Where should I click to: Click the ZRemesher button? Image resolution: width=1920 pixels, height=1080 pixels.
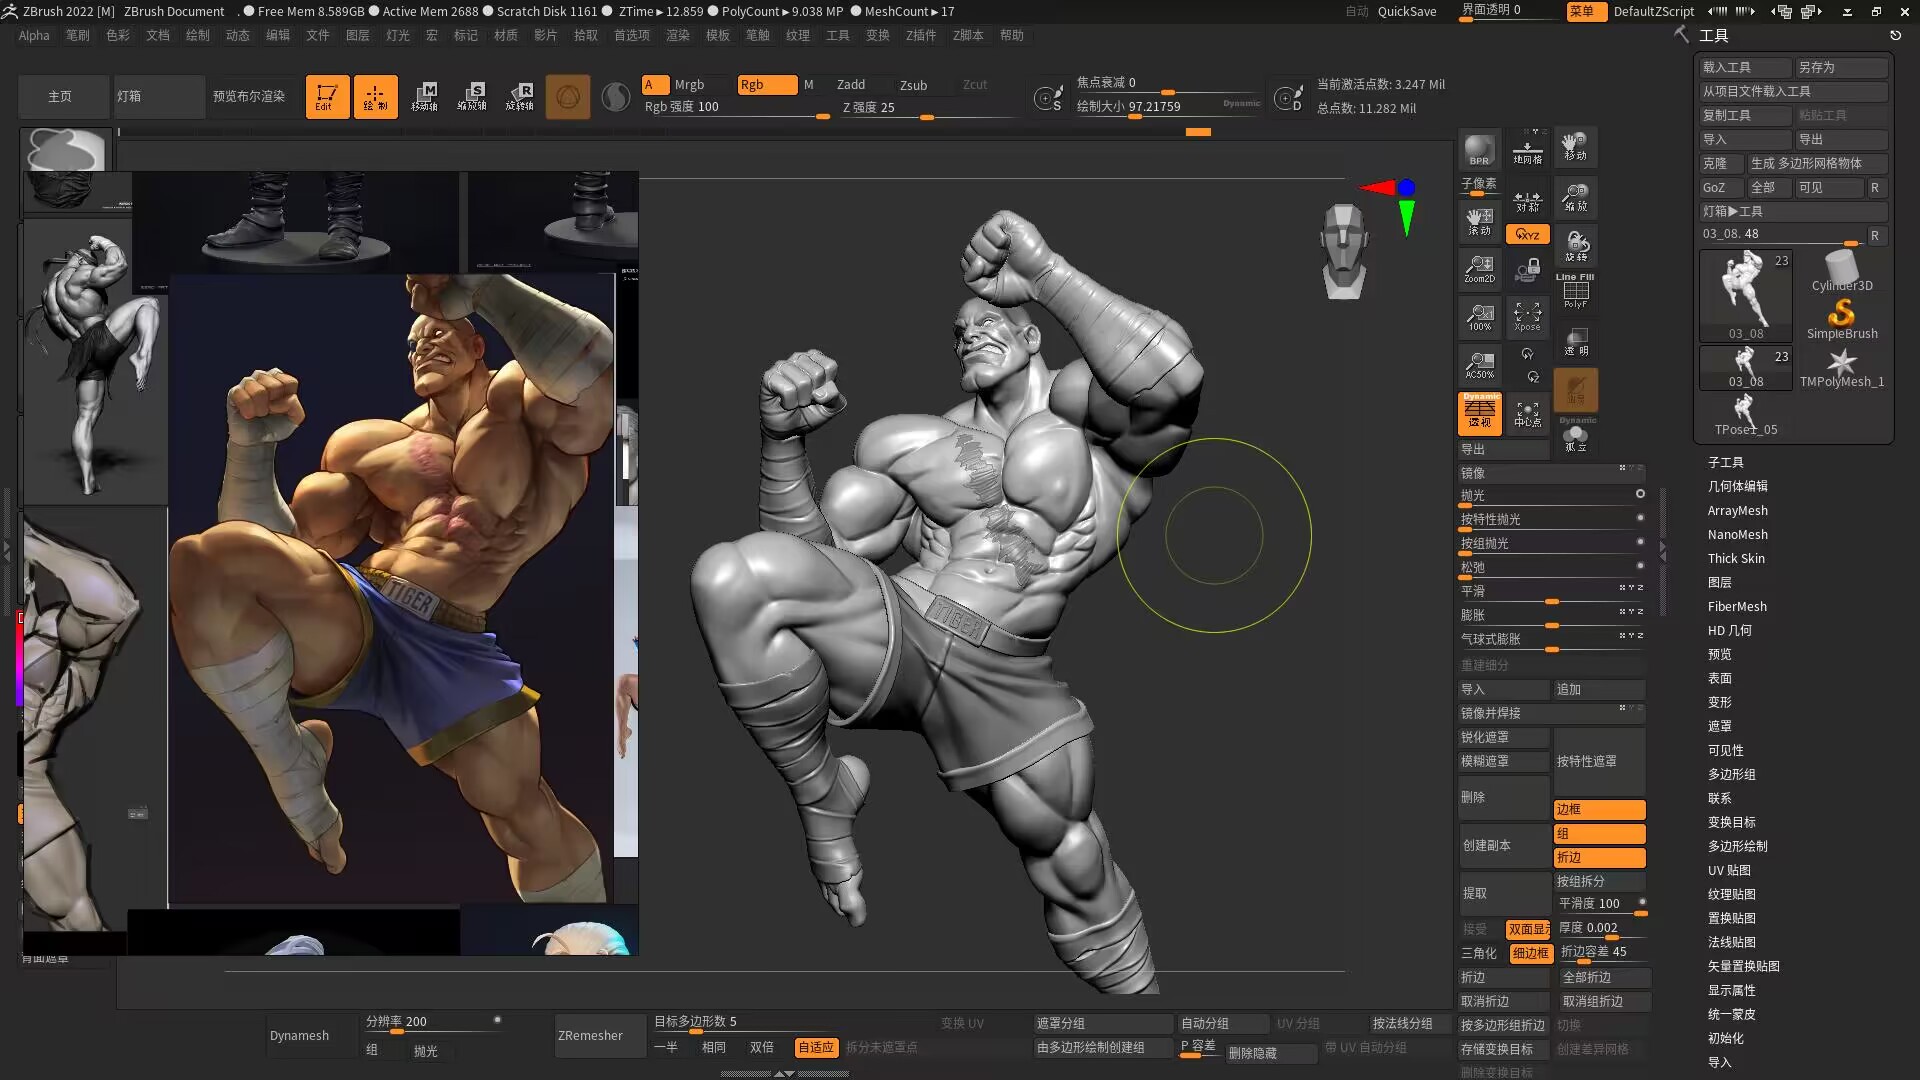pyautogui.click(x=590, y=1035)
